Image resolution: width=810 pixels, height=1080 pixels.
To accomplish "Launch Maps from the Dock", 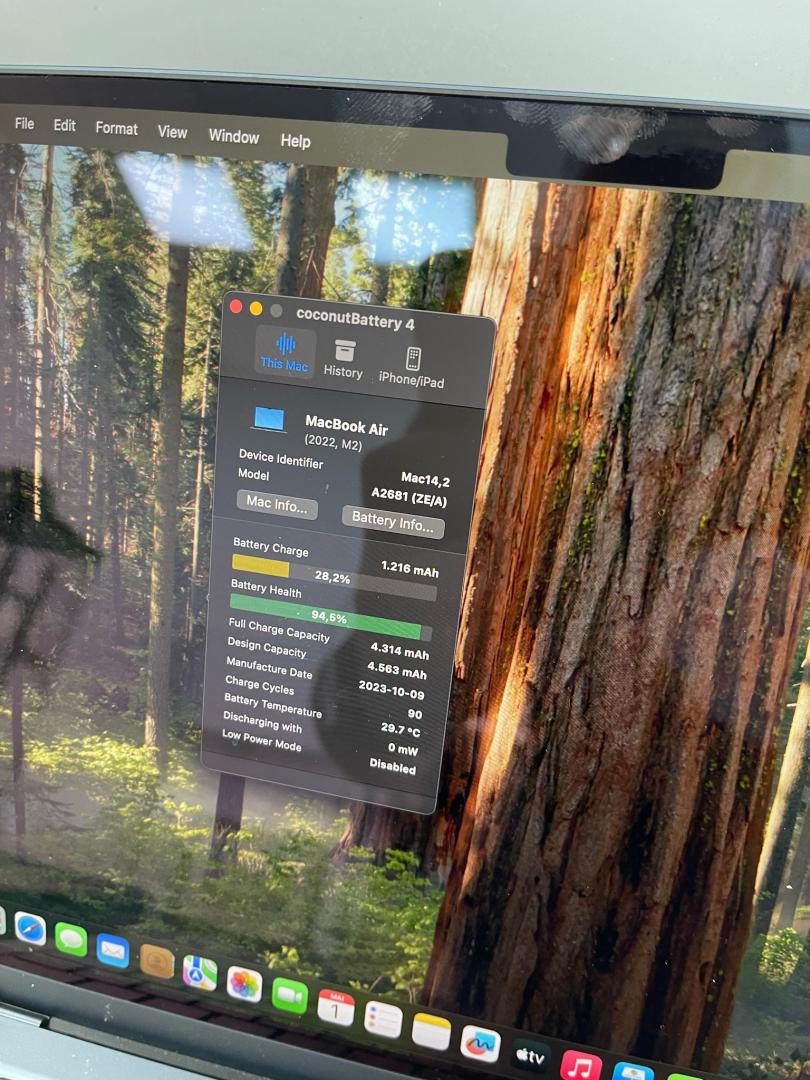I will point(200,973).
